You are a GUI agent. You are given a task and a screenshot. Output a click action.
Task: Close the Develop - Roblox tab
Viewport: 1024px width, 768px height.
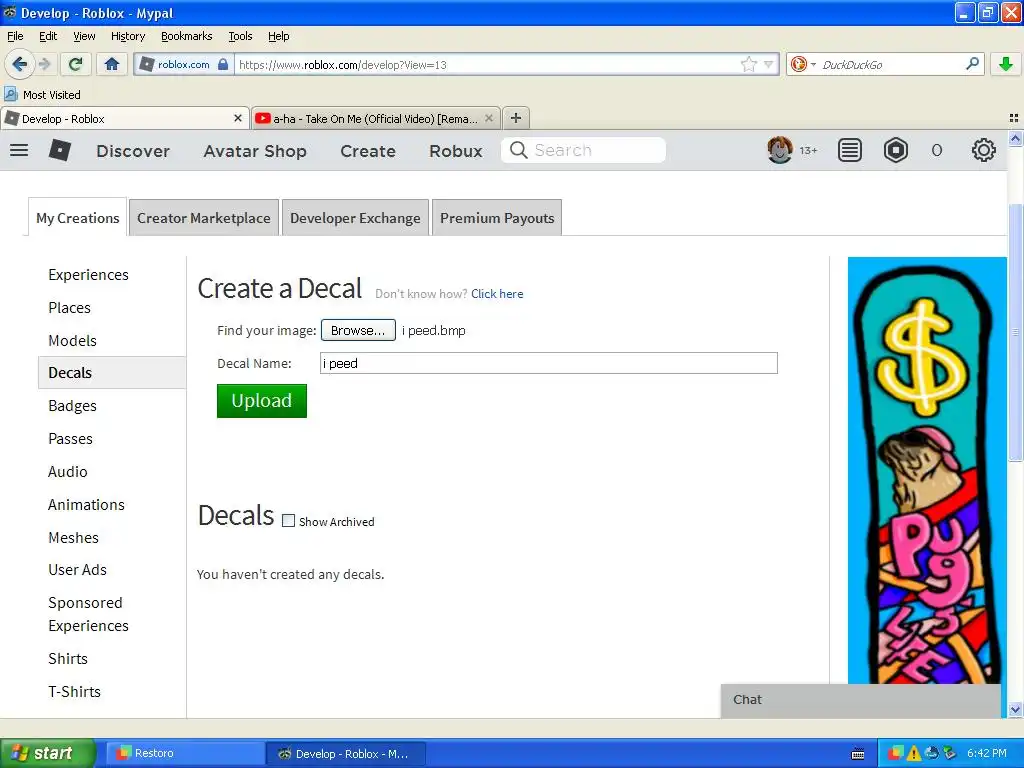(238, 118)
